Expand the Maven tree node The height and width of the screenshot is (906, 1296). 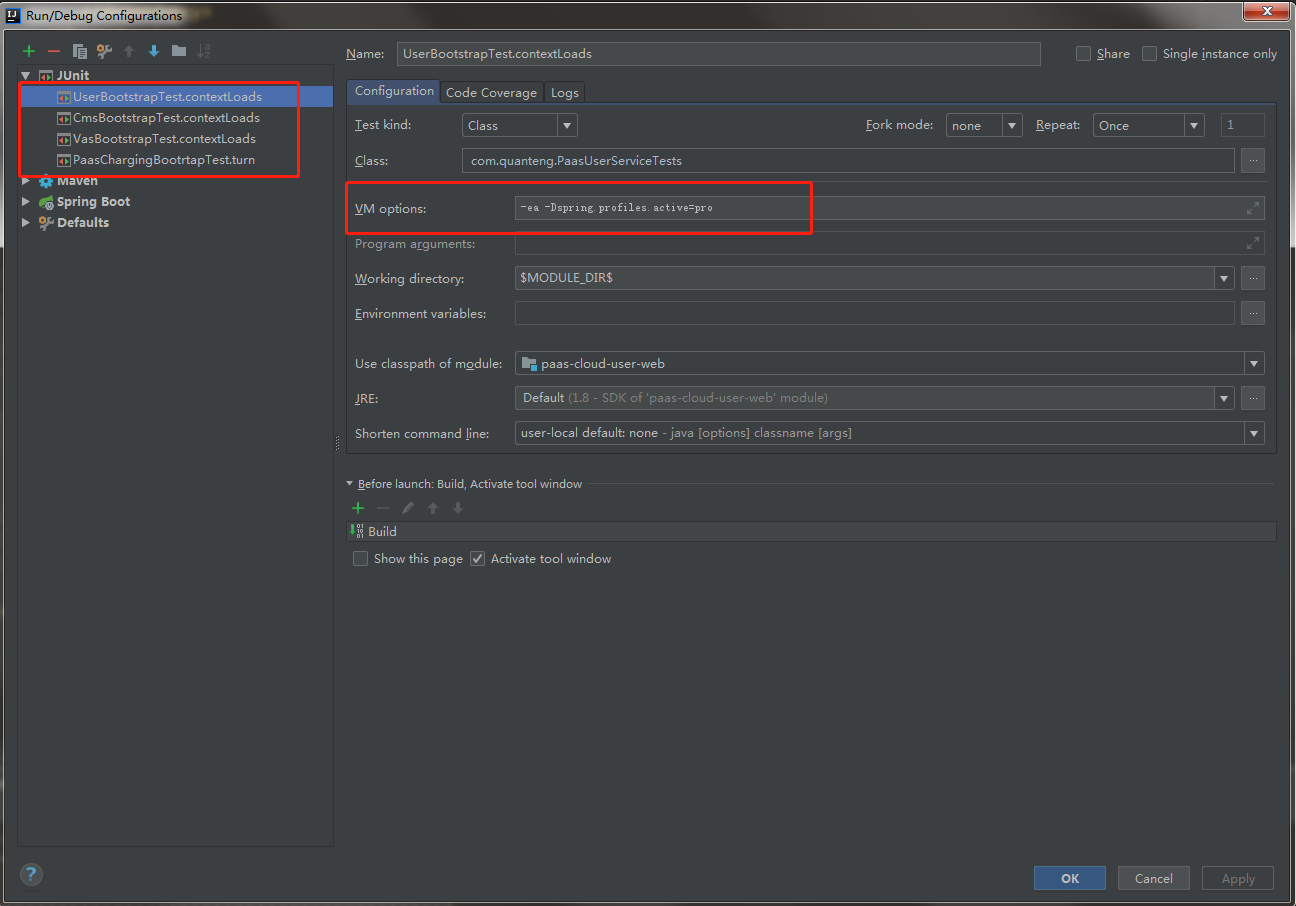(26, 181)
